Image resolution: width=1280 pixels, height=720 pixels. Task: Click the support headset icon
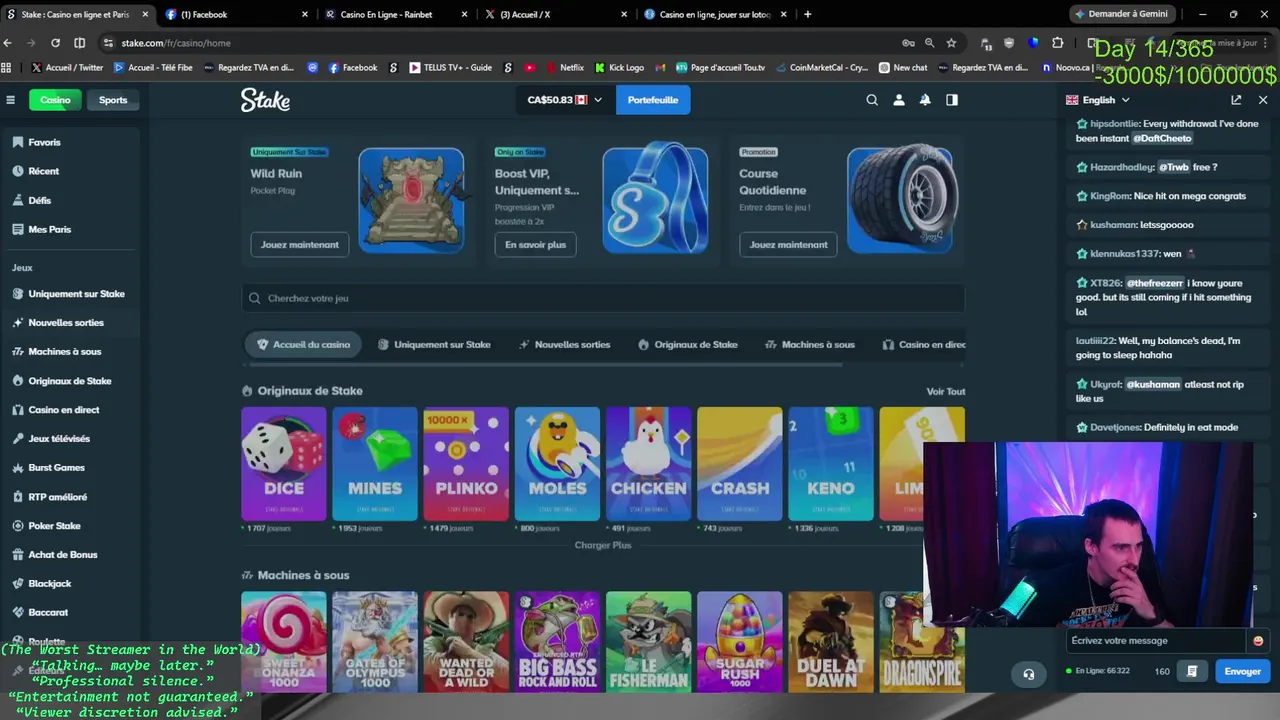[x=1028, y=674]
